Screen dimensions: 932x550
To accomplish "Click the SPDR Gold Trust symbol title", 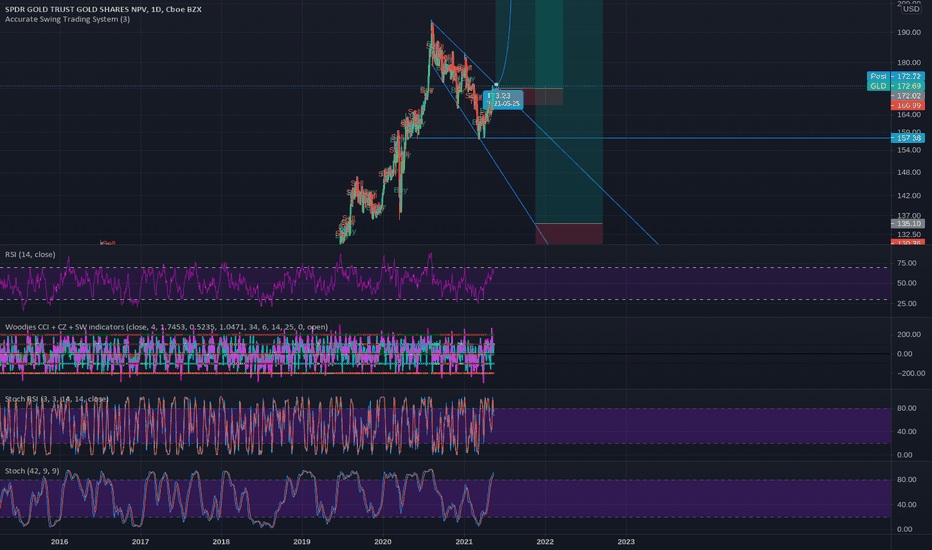I will (x=103, y=10).
